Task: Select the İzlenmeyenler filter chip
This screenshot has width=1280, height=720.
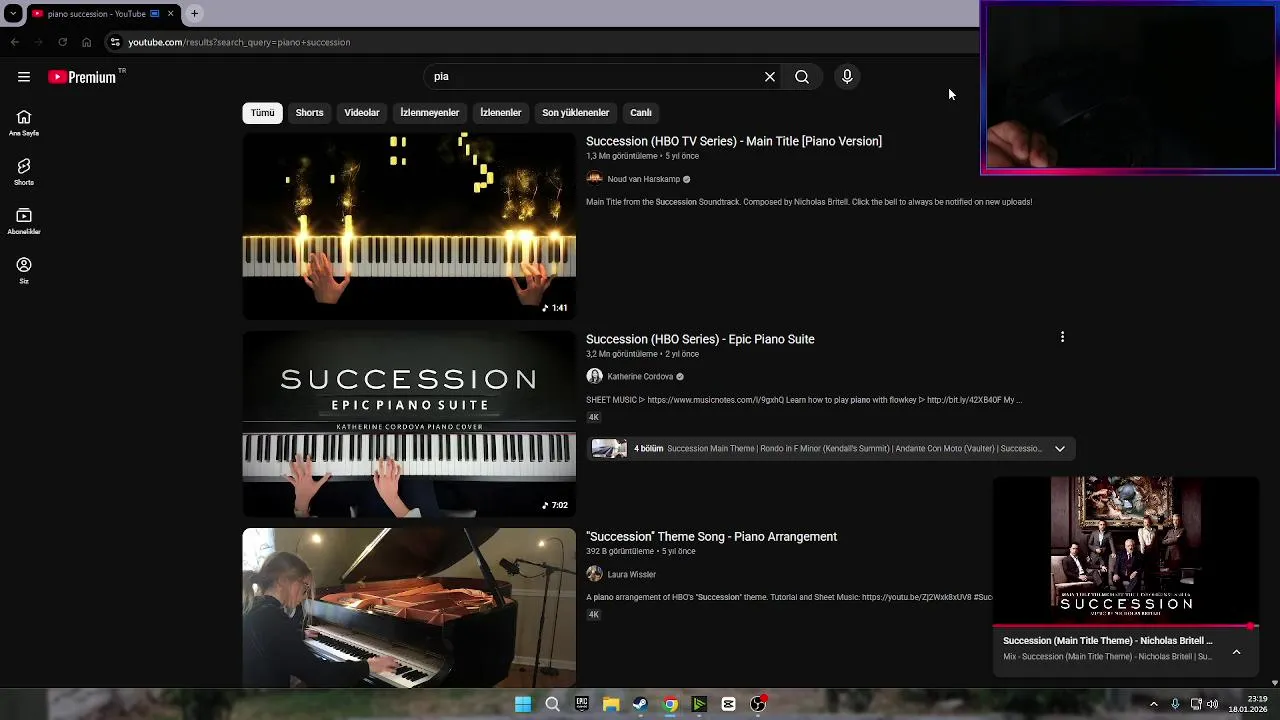Action: pos(430,113)
